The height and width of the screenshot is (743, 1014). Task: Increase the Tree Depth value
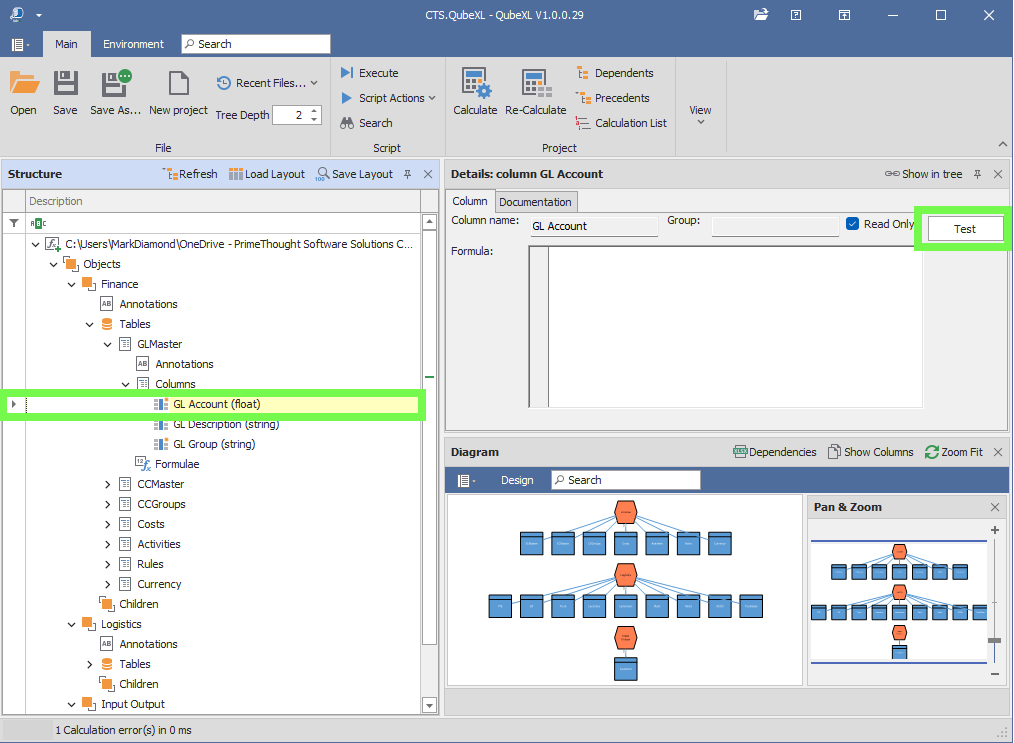pyautogui.click(x=314, y=110)
